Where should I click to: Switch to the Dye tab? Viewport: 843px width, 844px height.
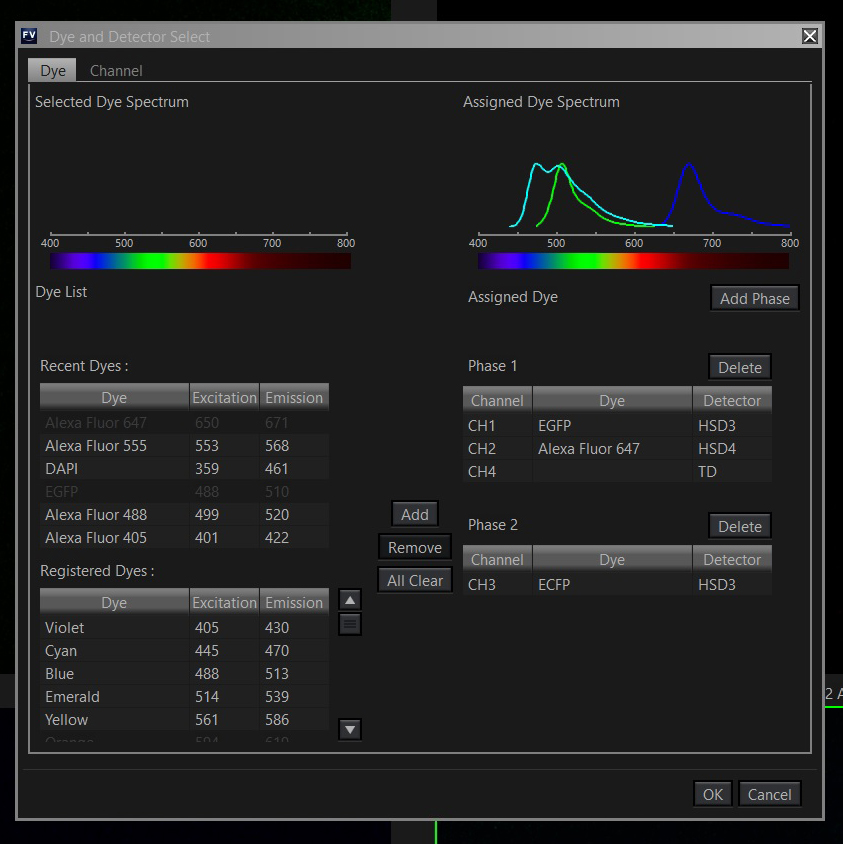(x=52, y=71)
